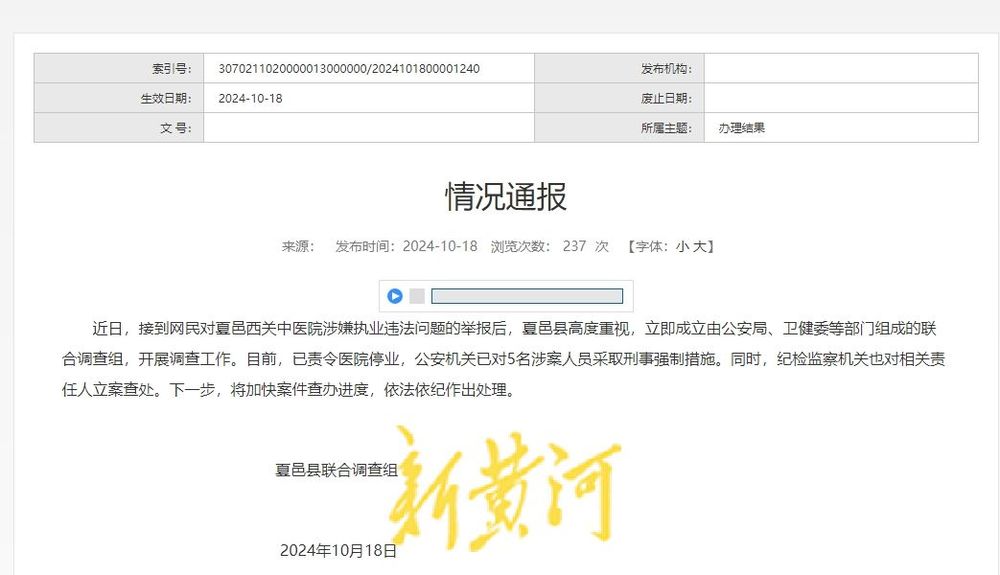
Task: Click the 情况通报 headline
Action: point(506,196)
